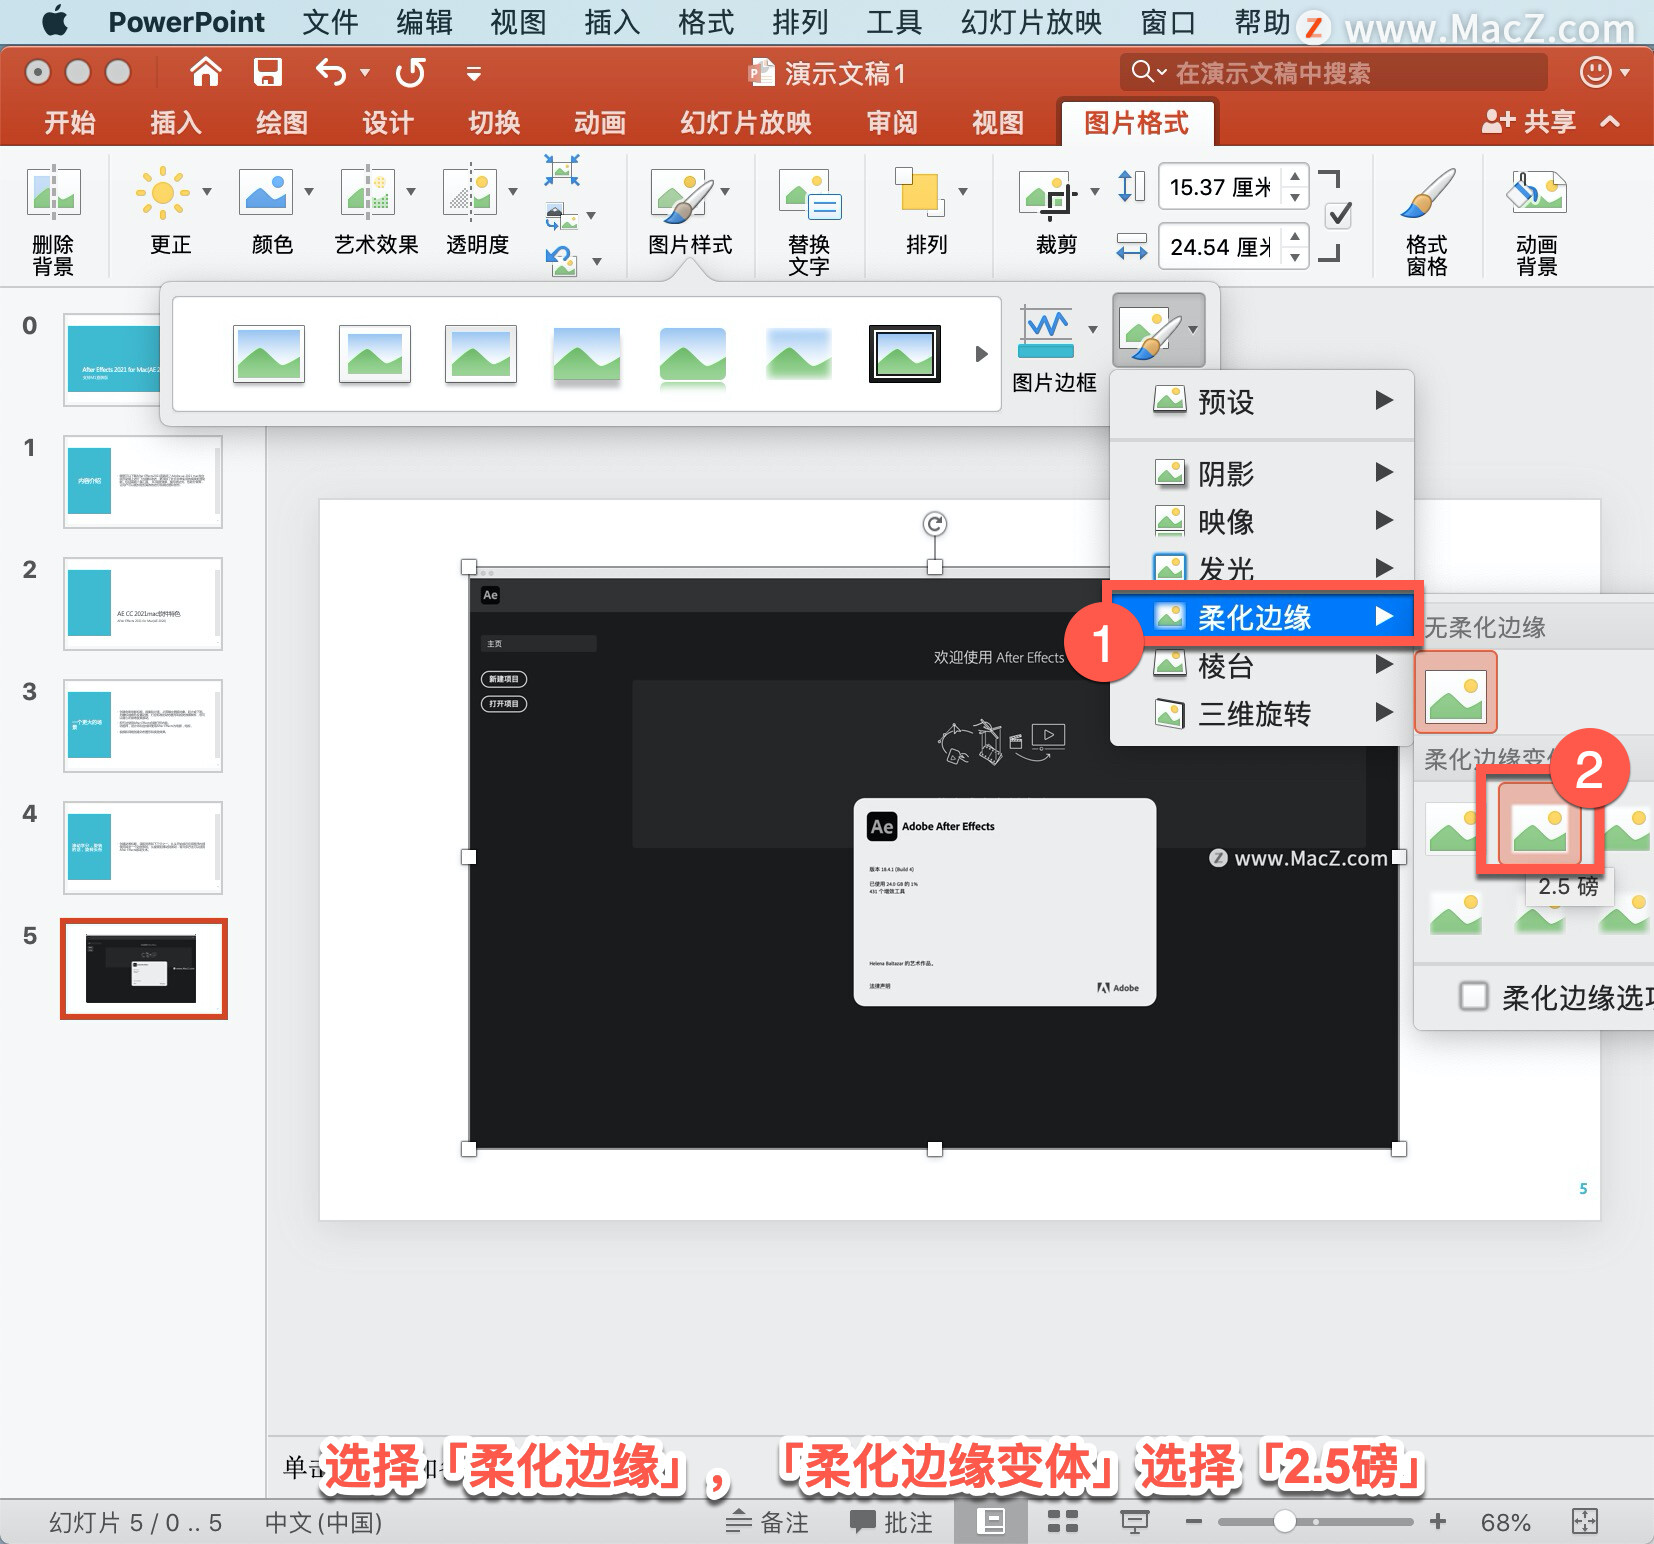This screenshot has width=1654, height=1544.
Task: Click the Reset Picture icon
Action: (562, 262)
